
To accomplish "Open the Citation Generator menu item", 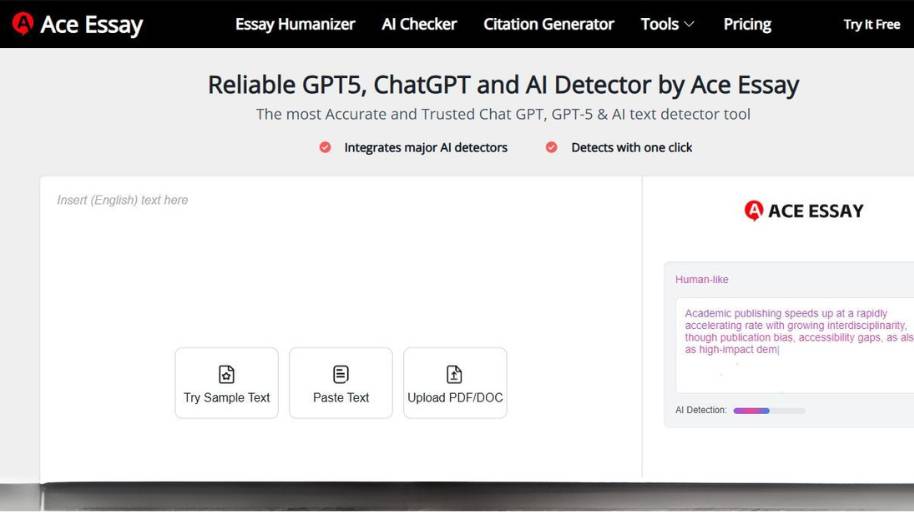I will point(548,24).
